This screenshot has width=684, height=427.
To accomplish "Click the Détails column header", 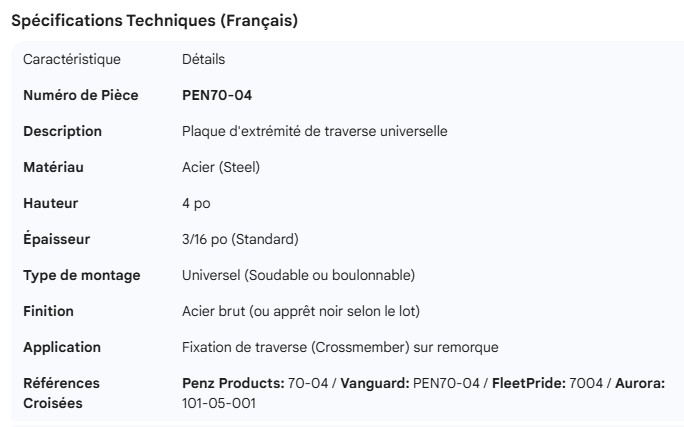I will click(x=203, y=60).
